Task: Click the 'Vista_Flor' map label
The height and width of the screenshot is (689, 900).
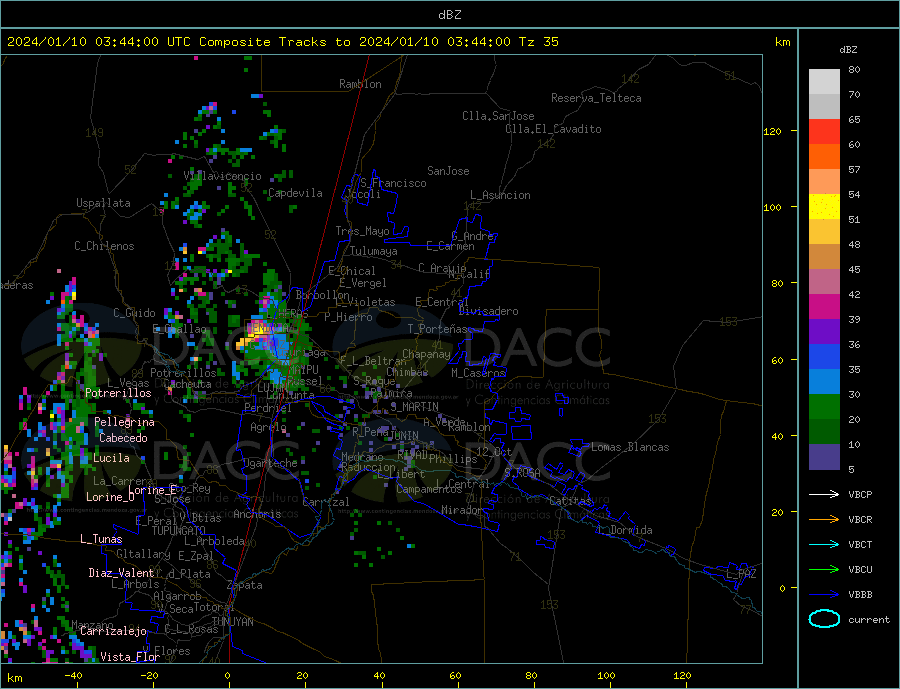Action: point(130,657)
